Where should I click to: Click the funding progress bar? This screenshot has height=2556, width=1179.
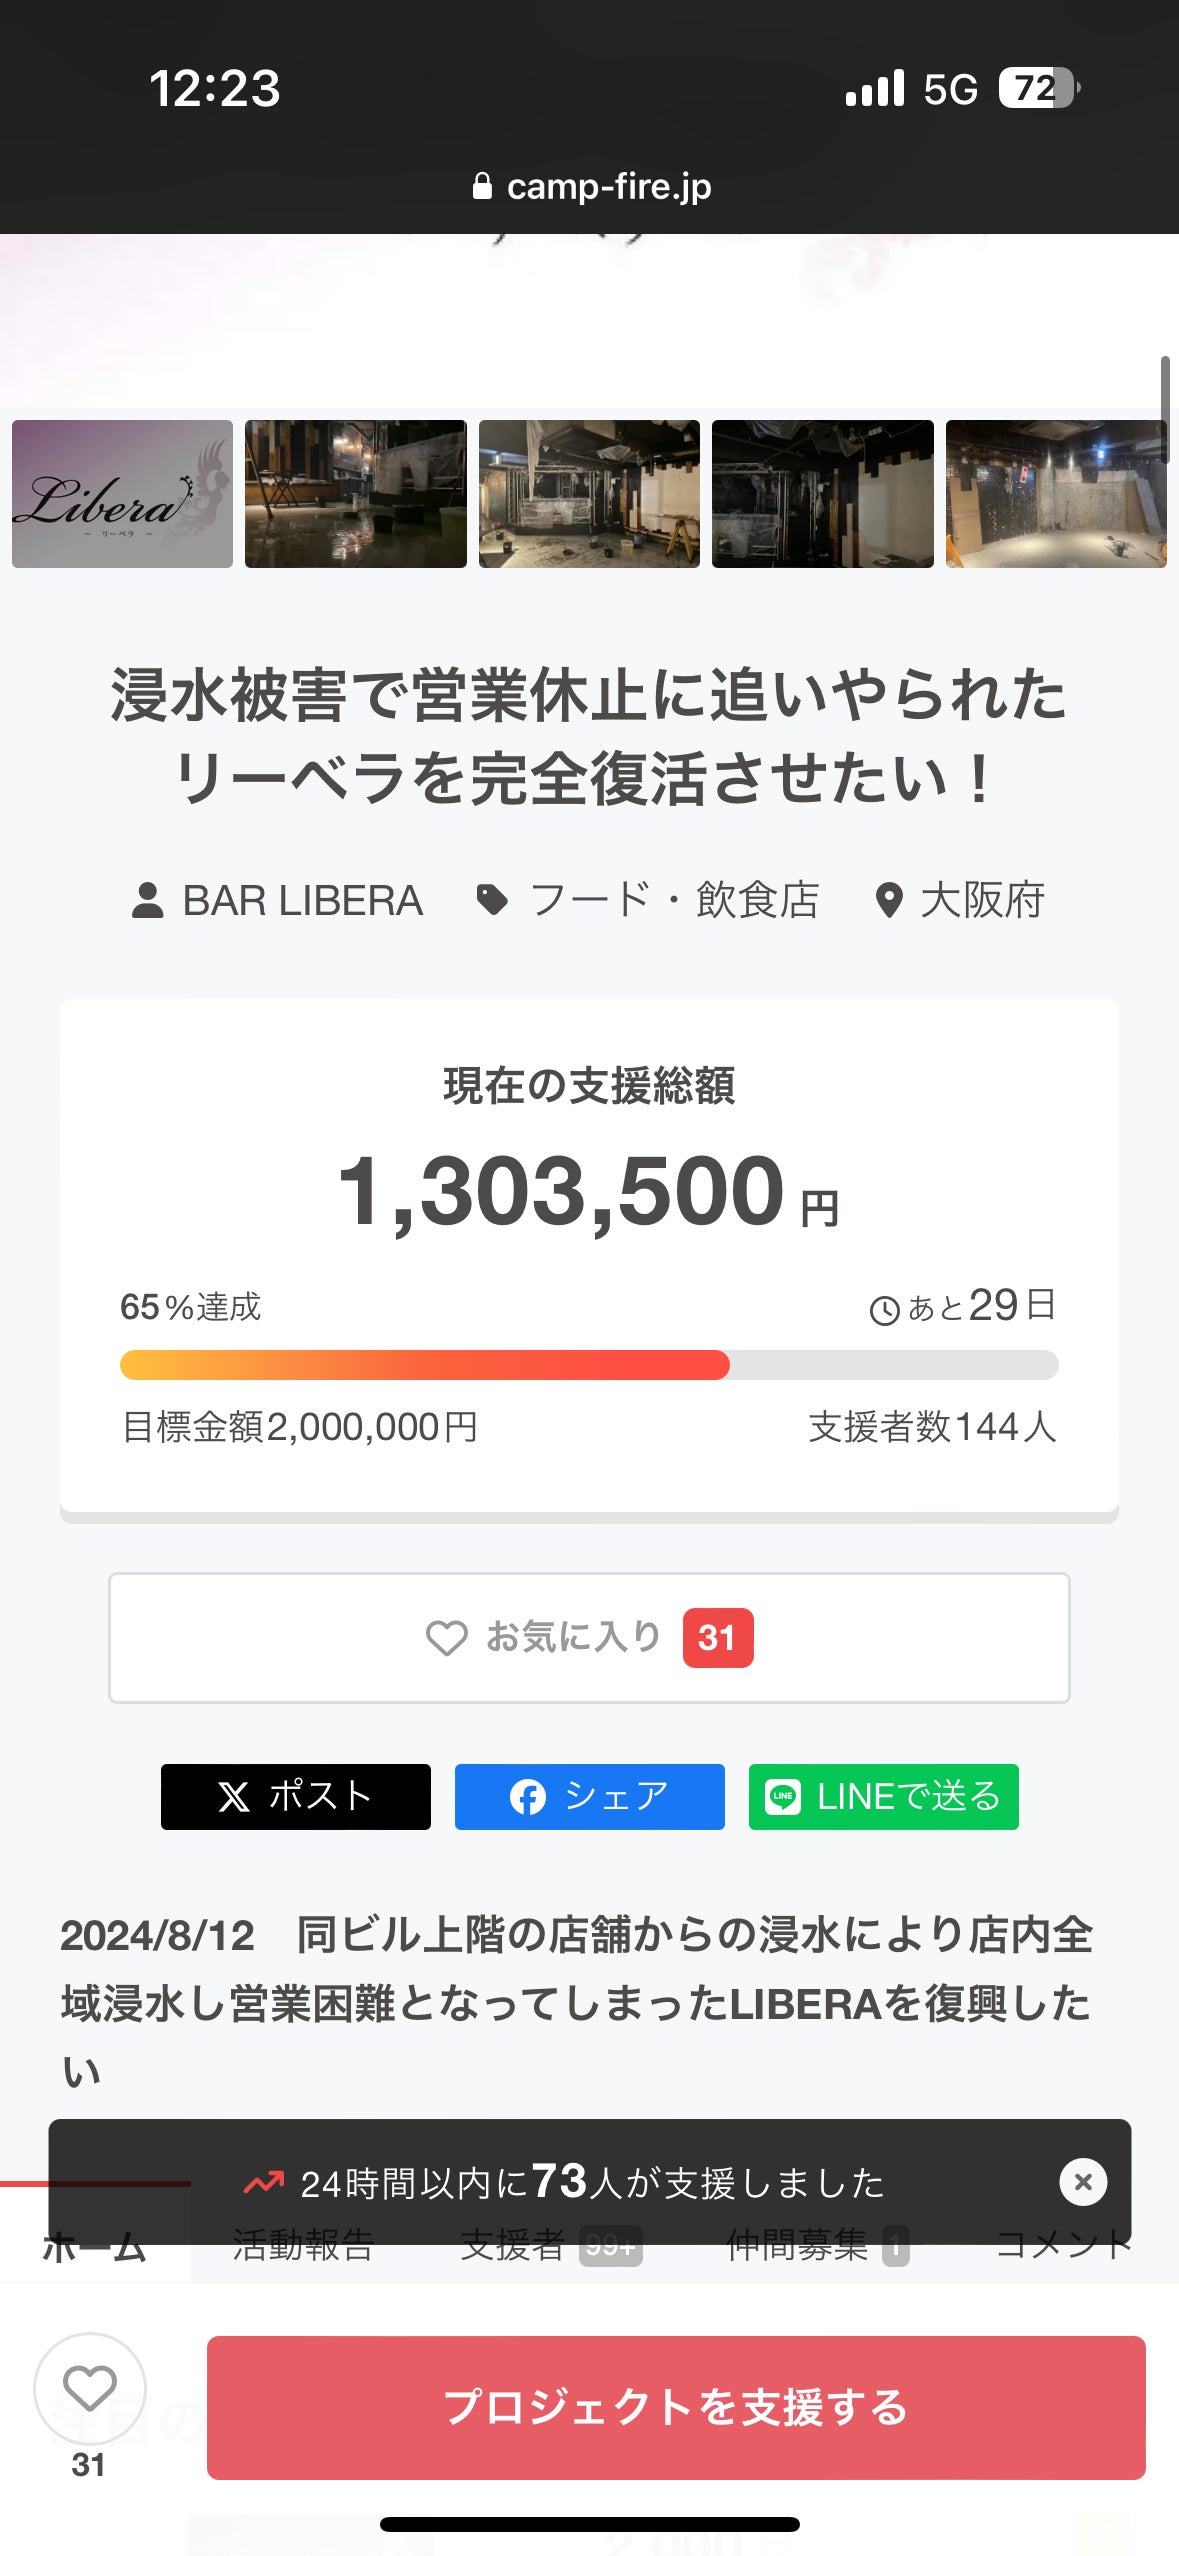[x=589, y=1365]
